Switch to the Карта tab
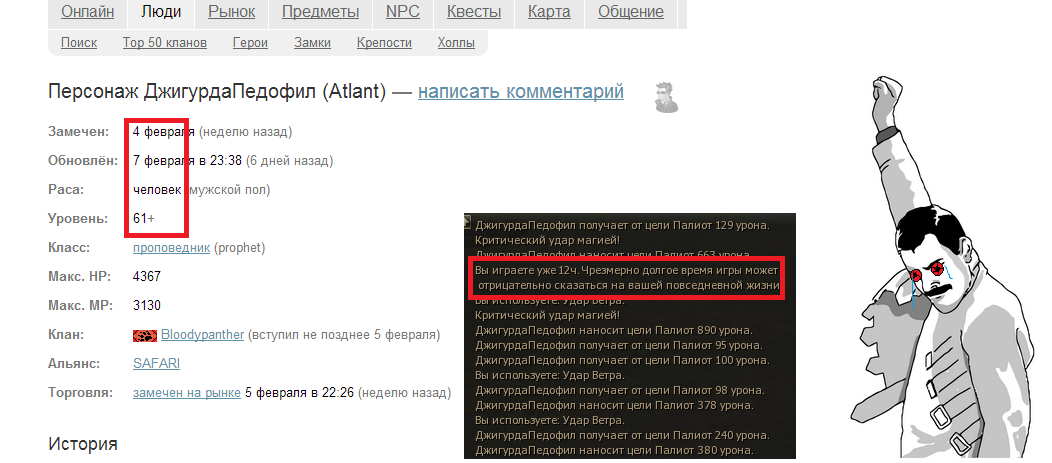Image resolution: width=1052 pixels, height=463 pixels. pyautogui.click(x=549, y=11)
